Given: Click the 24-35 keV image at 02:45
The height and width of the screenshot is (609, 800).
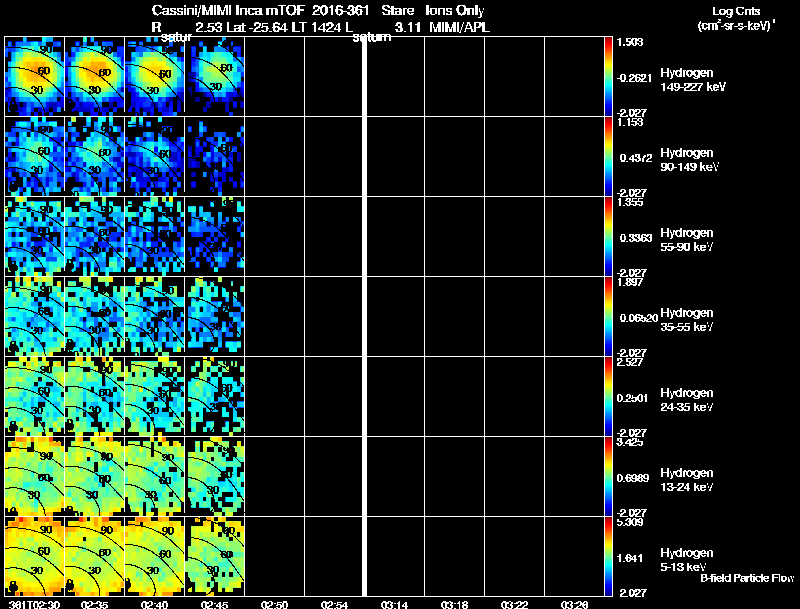Looking at the screenshot, I should tap(215, 396).
